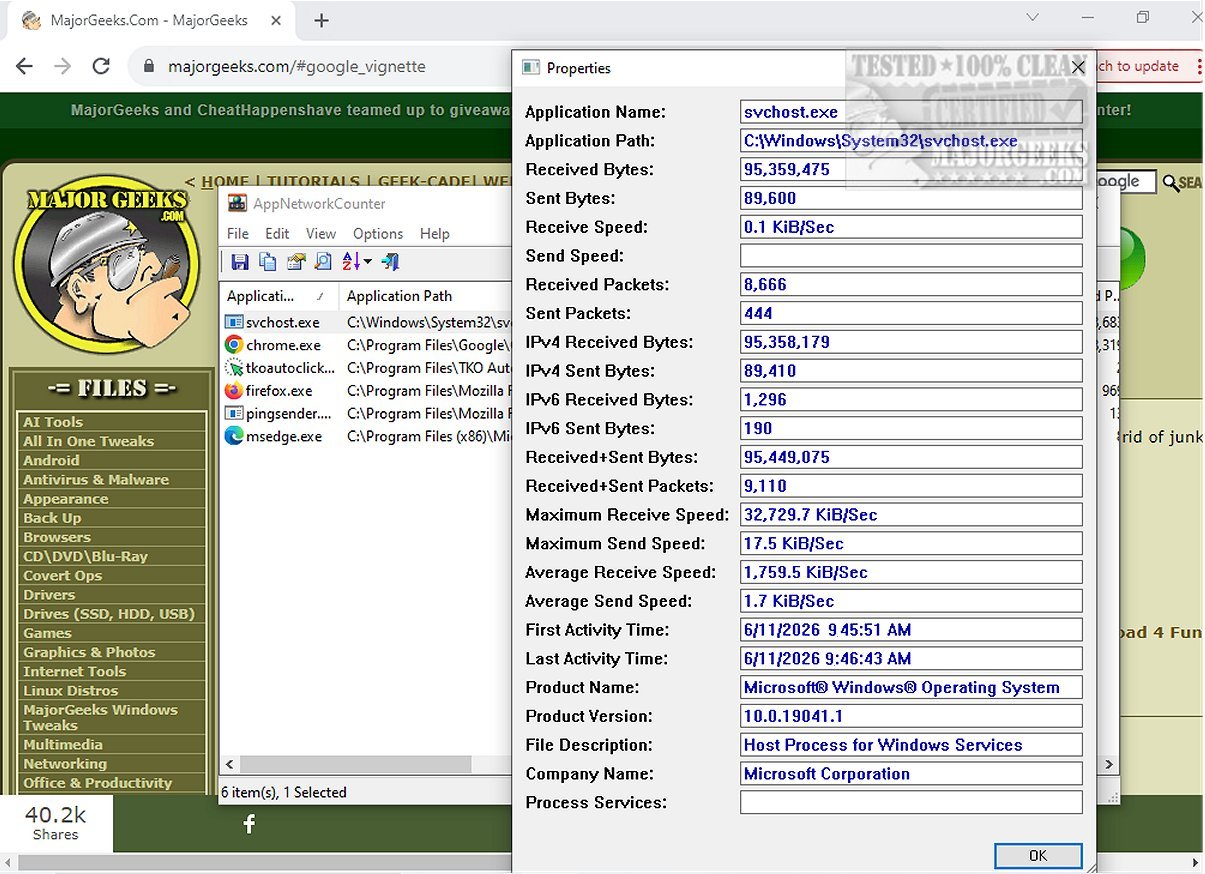Sort by the Application Path column header
This screenshot has height=874, width=1205.
tap(425, 296)
